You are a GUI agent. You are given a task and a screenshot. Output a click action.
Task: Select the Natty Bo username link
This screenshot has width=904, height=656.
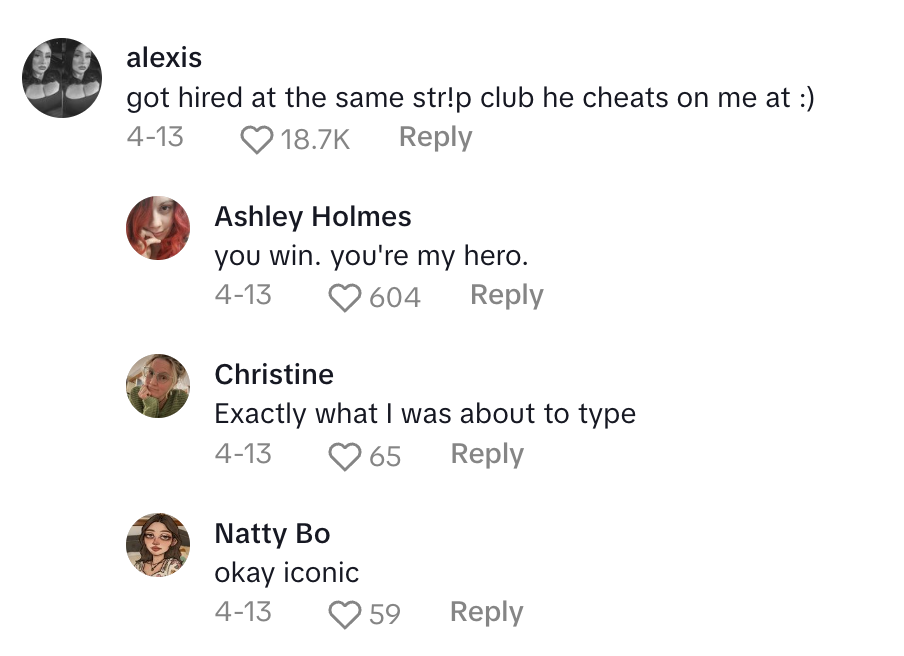point(272,533)
